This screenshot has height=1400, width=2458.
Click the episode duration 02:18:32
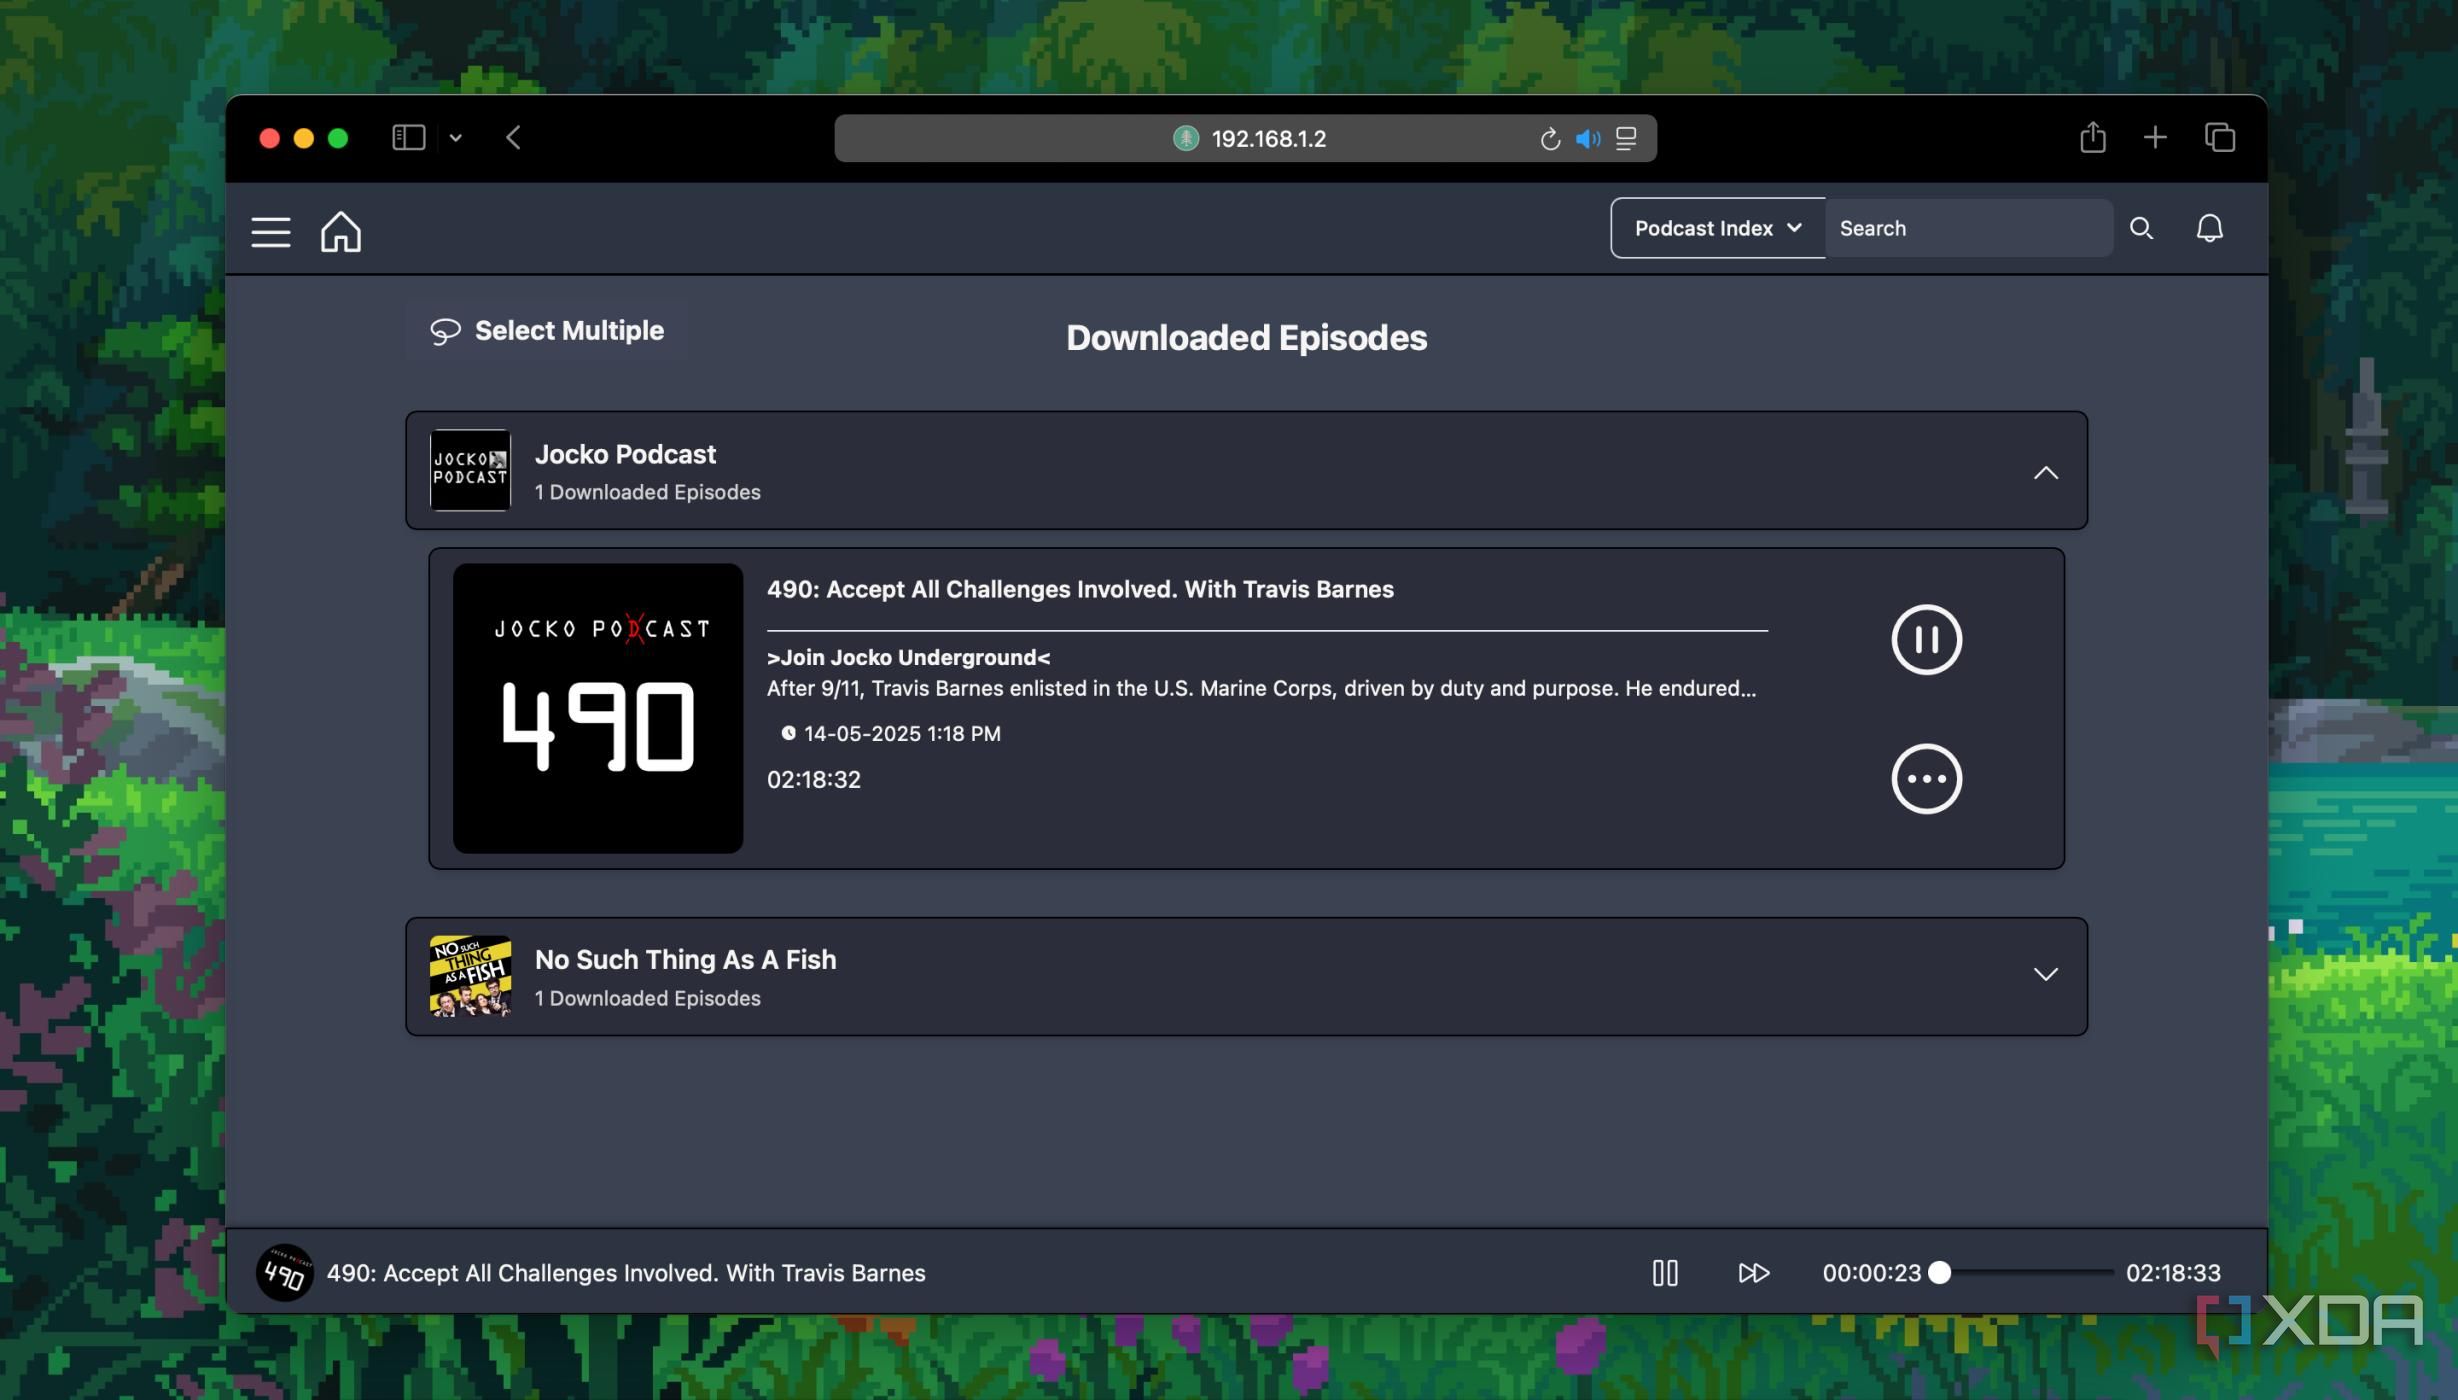[x=814, y=779]
